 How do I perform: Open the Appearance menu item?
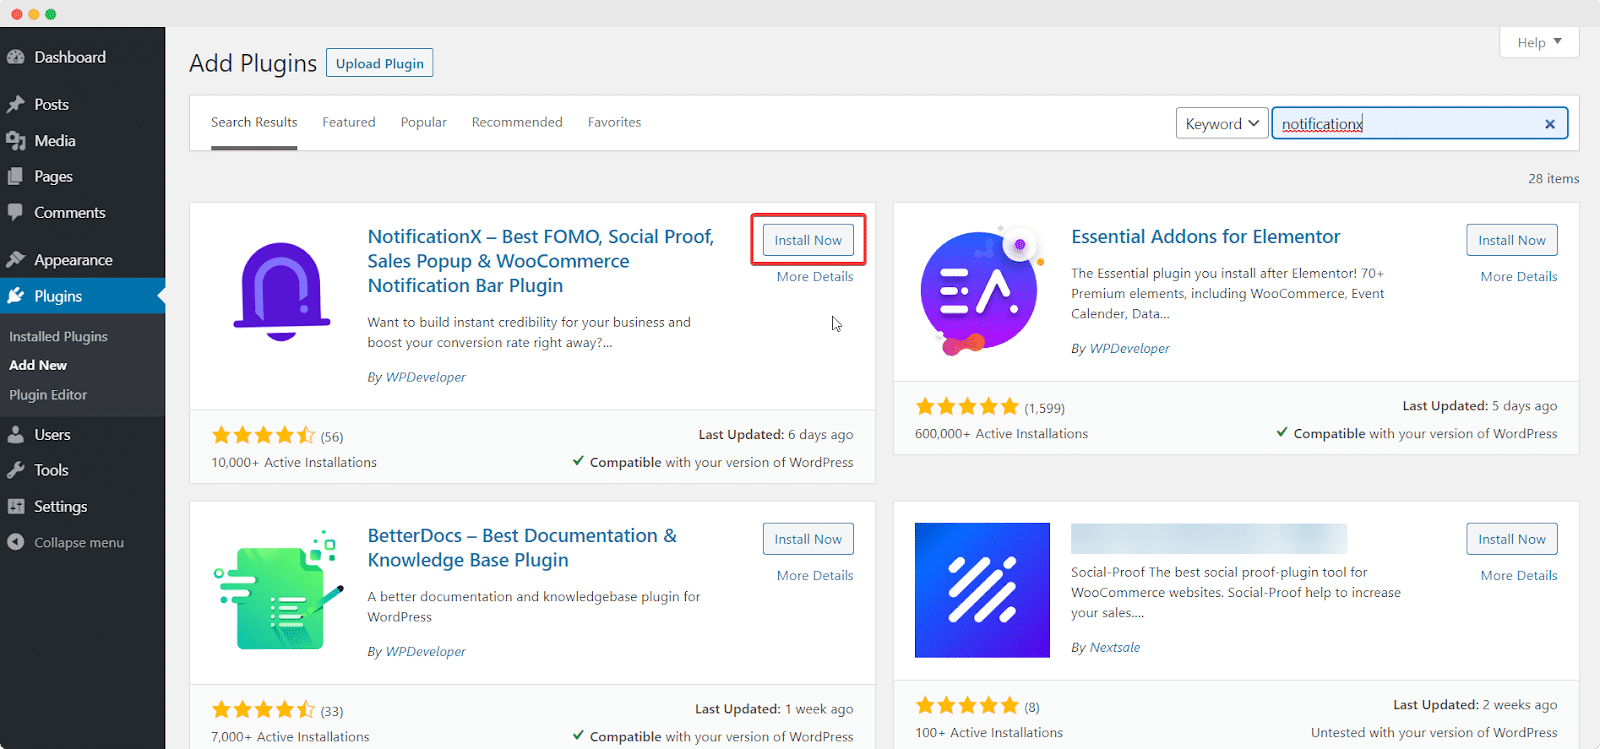click(x=82, y=259)
